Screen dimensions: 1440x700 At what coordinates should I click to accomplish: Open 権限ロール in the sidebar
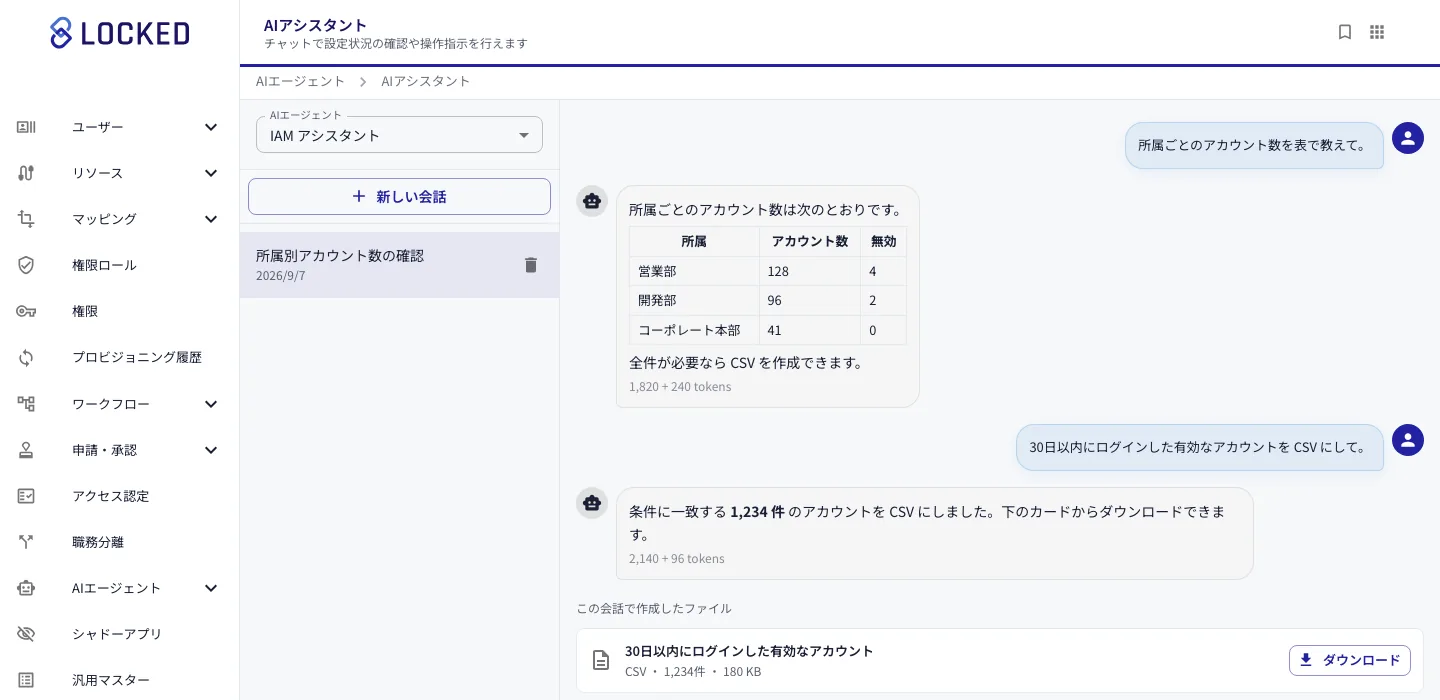click(120, 265)
